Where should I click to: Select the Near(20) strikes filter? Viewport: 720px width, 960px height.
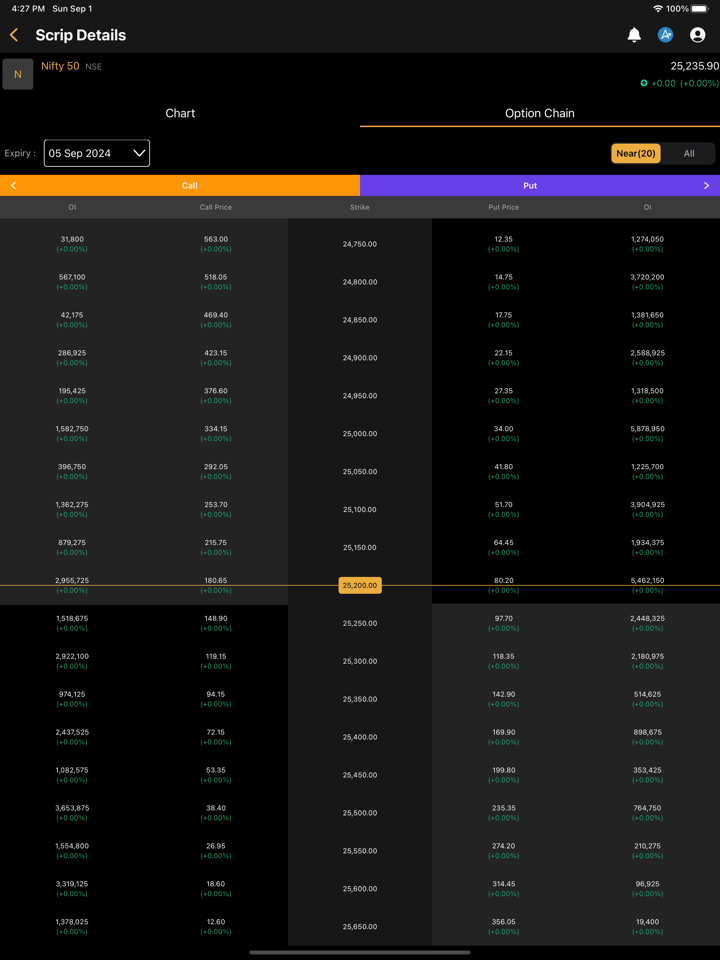click(636, 153)
